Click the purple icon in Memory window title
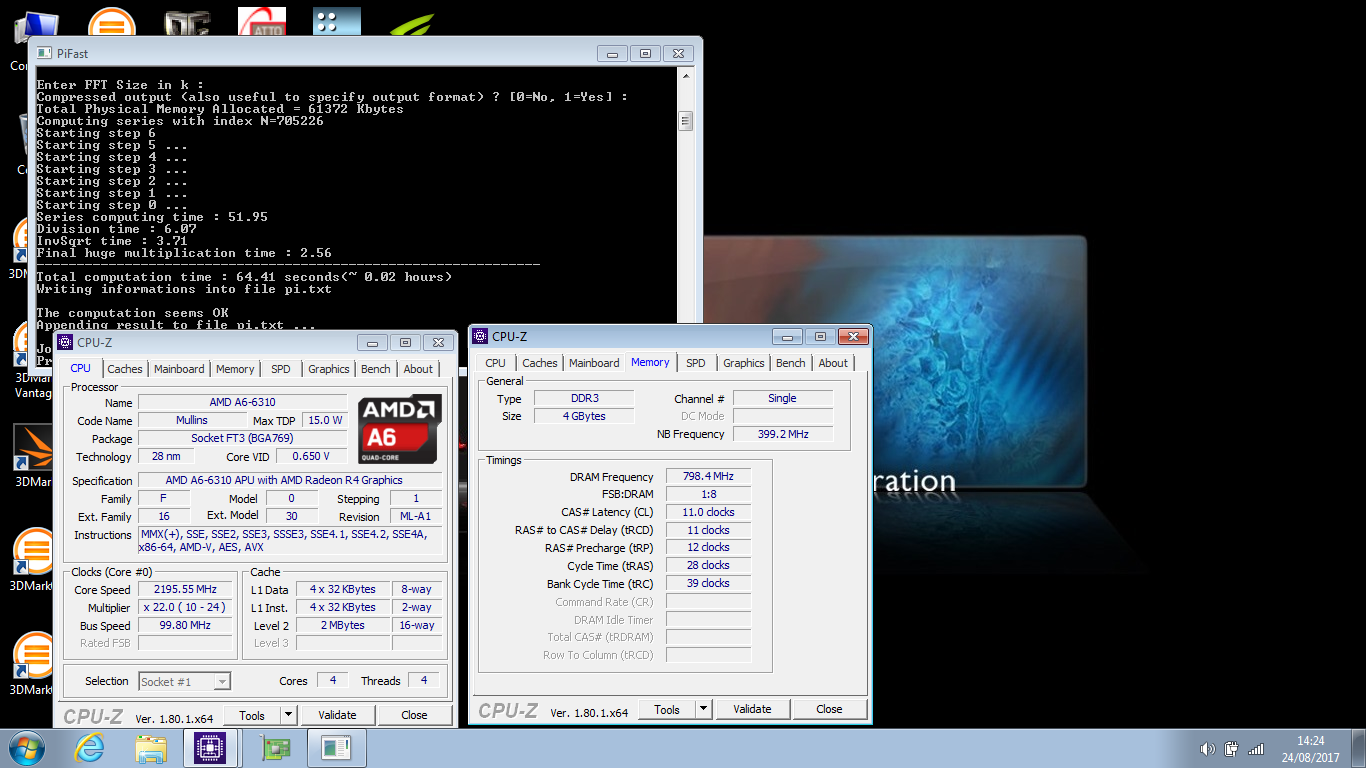 [480, 337]
